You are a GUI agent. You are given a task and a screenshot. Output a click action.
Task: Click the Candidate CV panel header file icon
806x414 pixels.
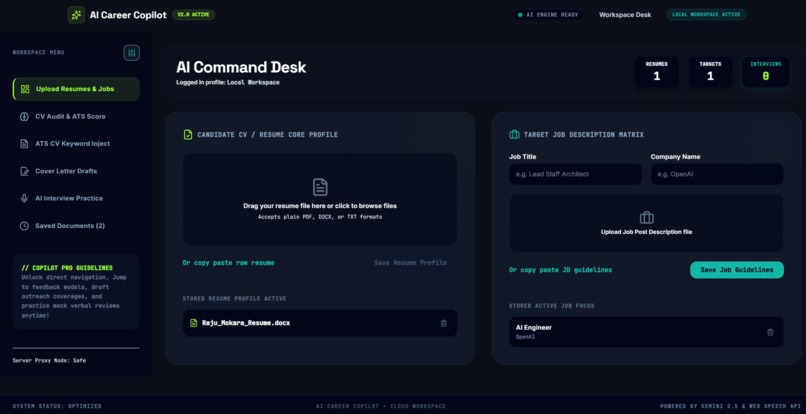pyautogui.click(x=188, y=135)
